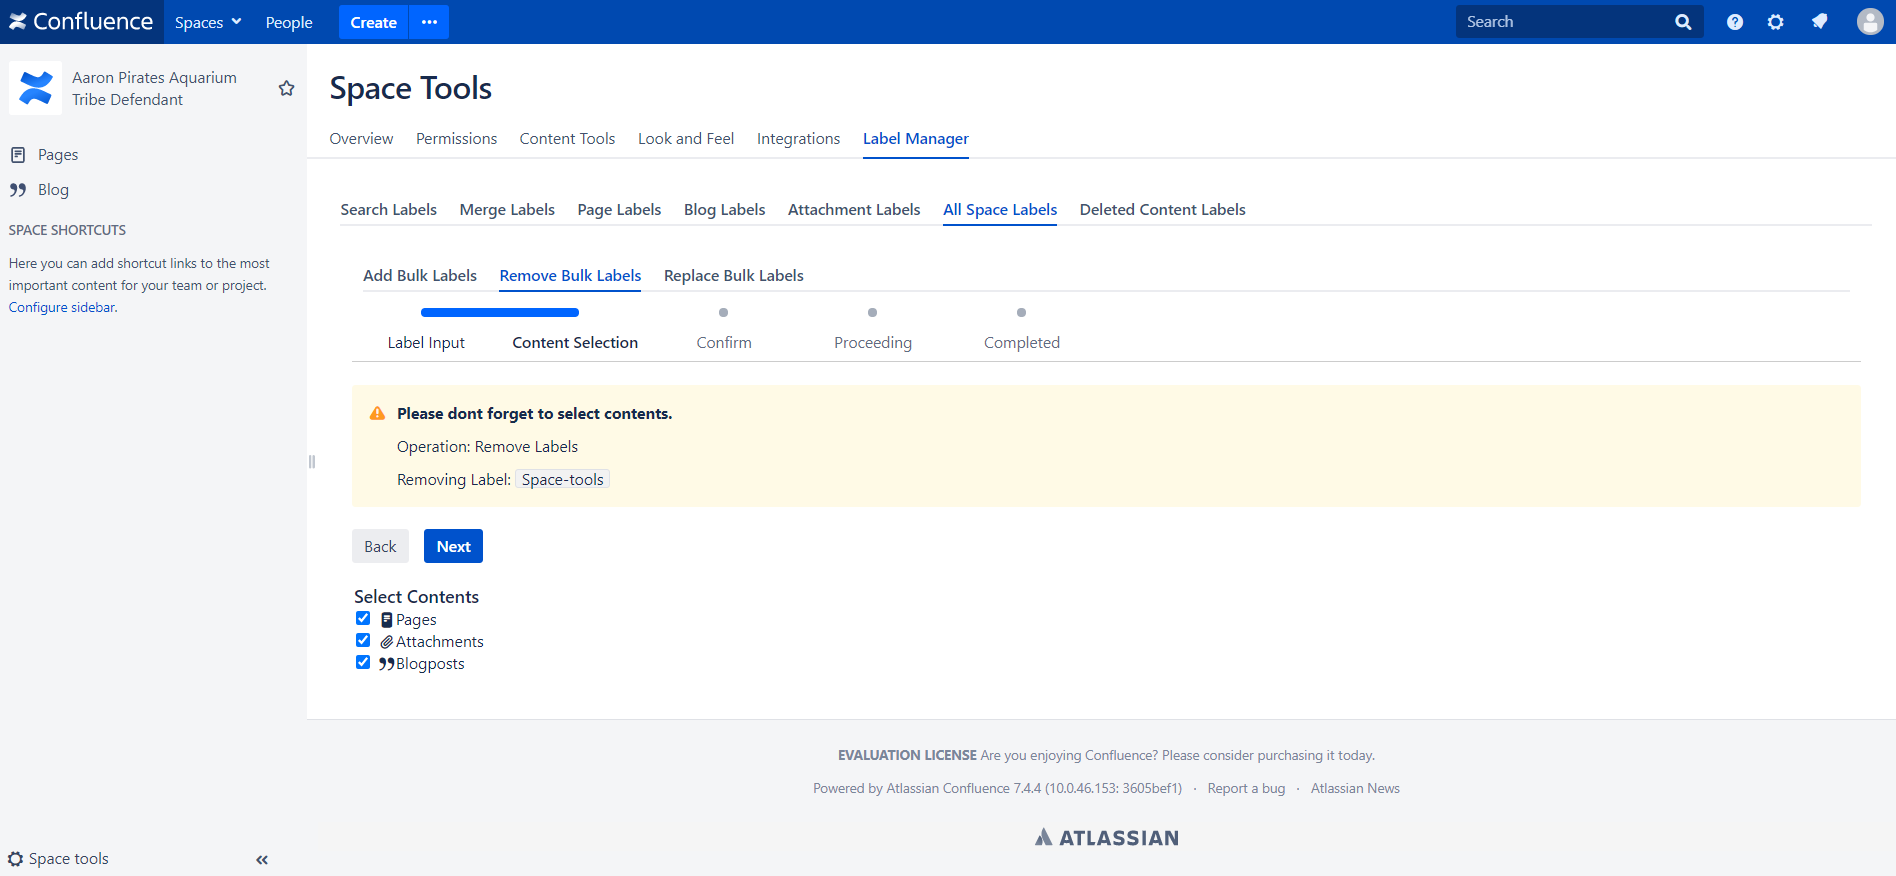The image size is (1896, 876).
Task: Click the Attachments paperclip icon
Action: [x=387, y=642]
